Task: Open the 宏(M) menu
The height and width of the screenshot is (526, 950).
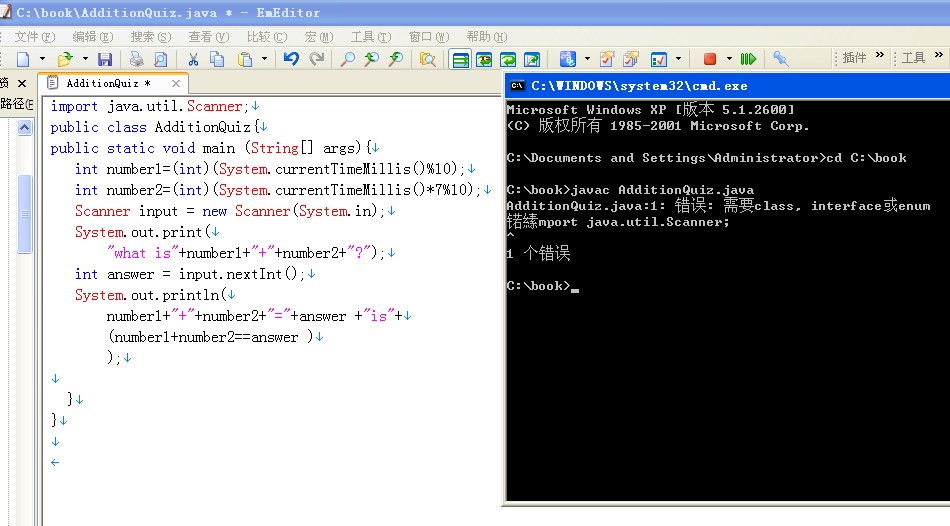Action: (x=319, y=37)
